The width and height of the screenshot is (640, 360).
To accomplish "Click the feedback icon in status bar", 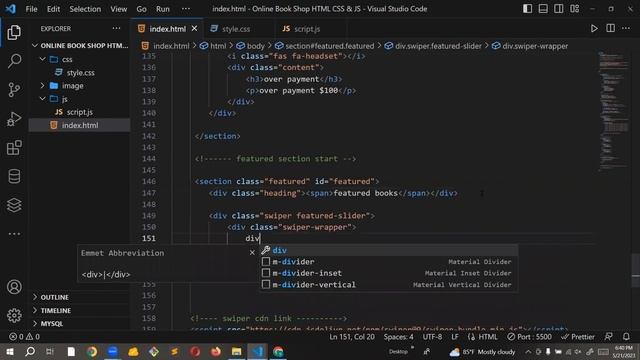I will tap(608, 337).
